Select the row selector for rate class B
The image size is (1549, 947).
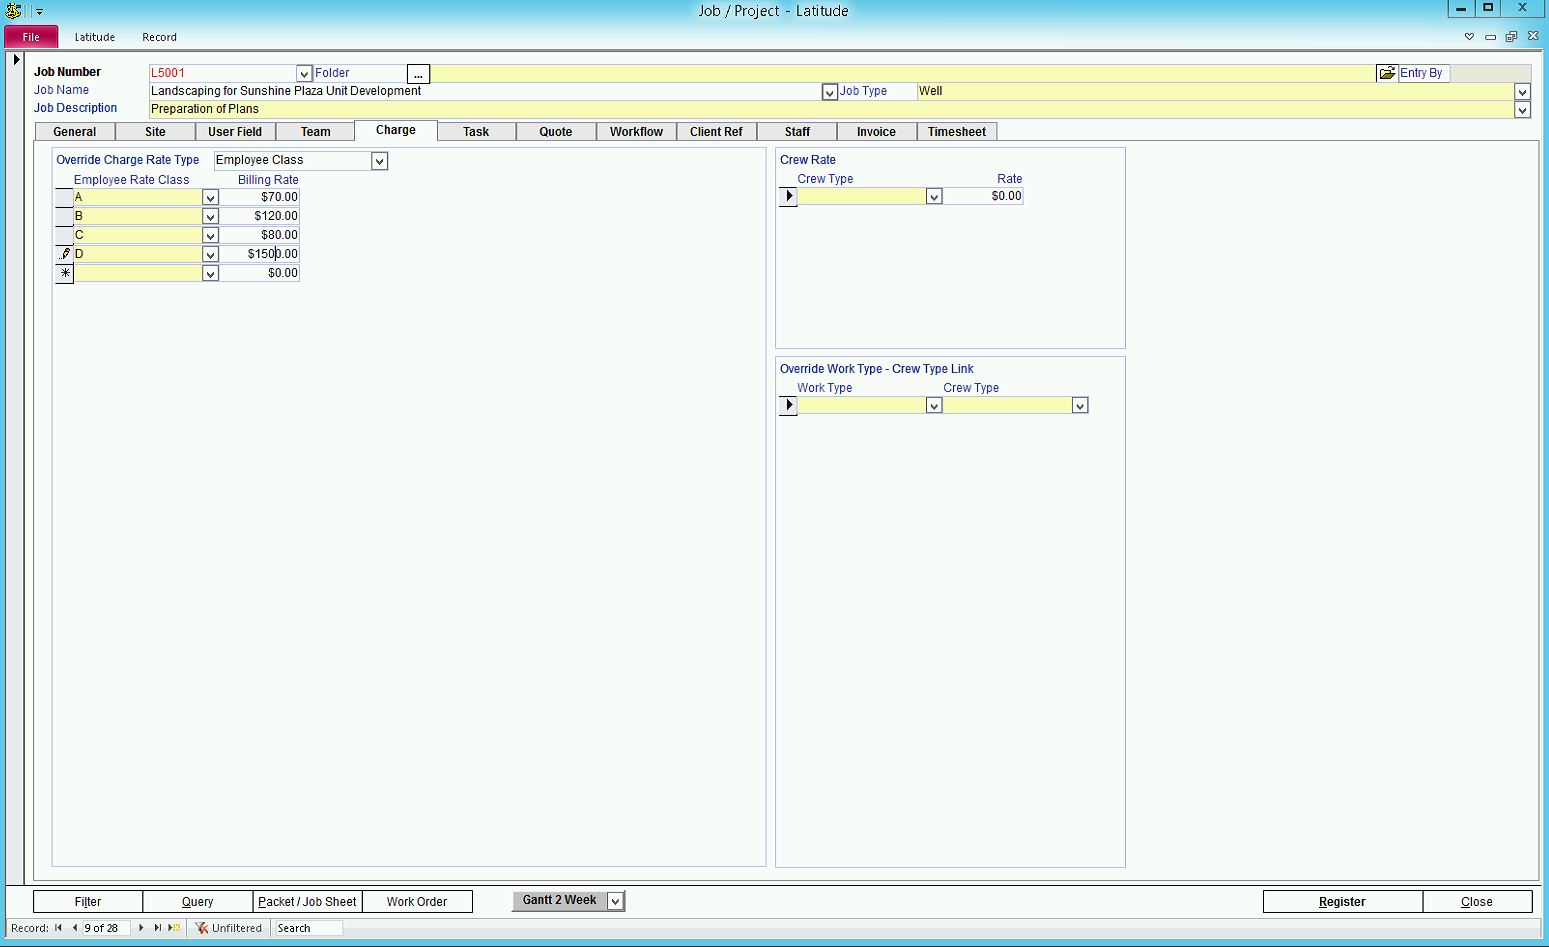point(64,216)
